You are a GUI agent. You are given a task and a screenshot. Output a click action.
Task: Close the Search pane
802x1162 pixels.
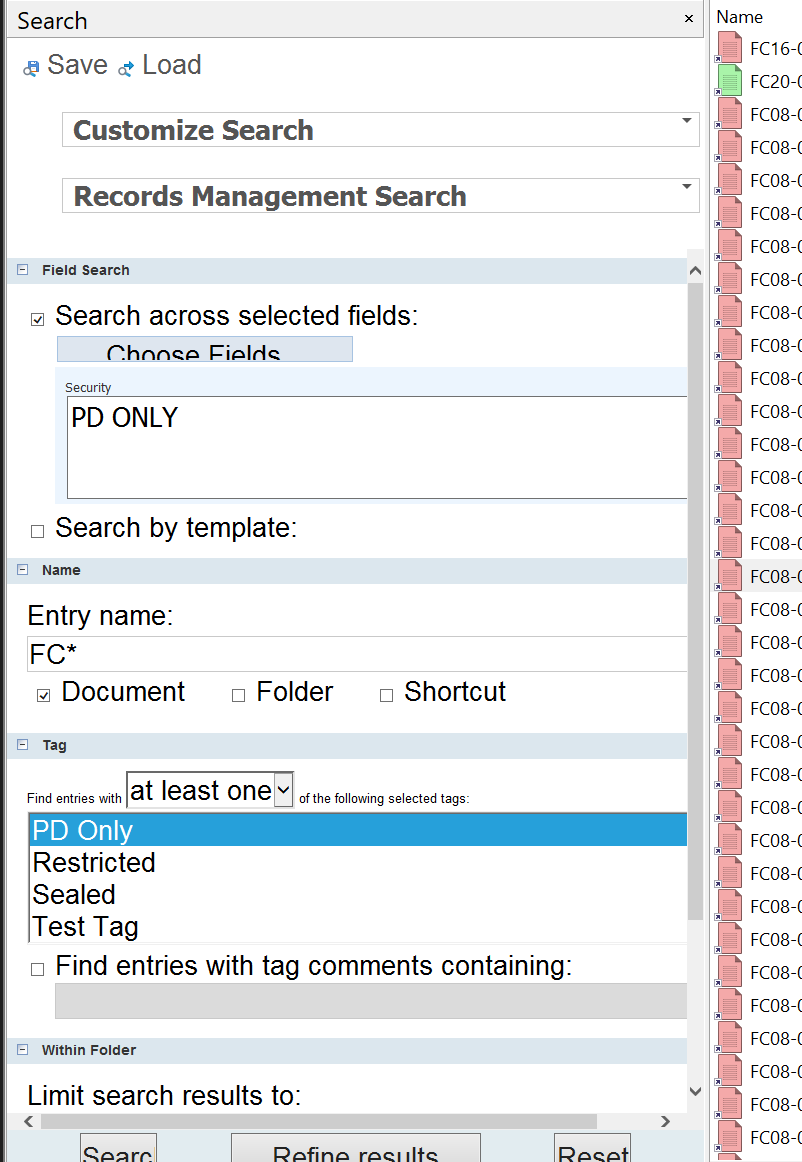[x=688, y=19]
